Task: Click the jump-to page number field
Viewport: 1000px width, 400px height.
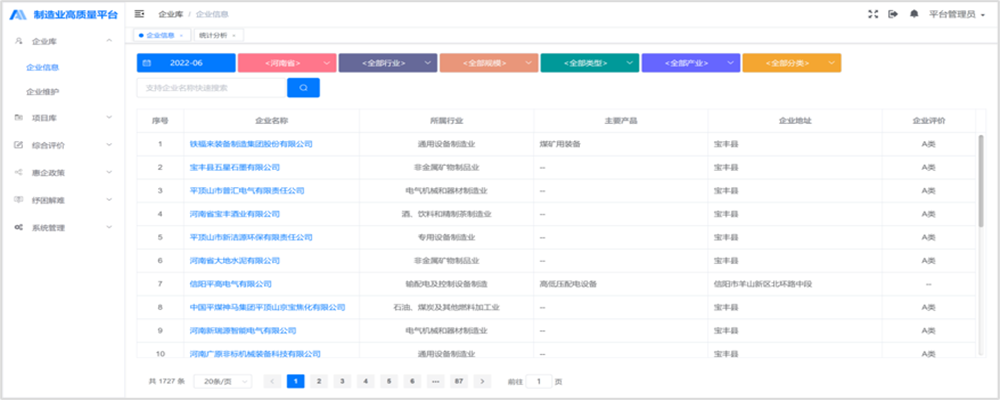Action: click(540, 381)
